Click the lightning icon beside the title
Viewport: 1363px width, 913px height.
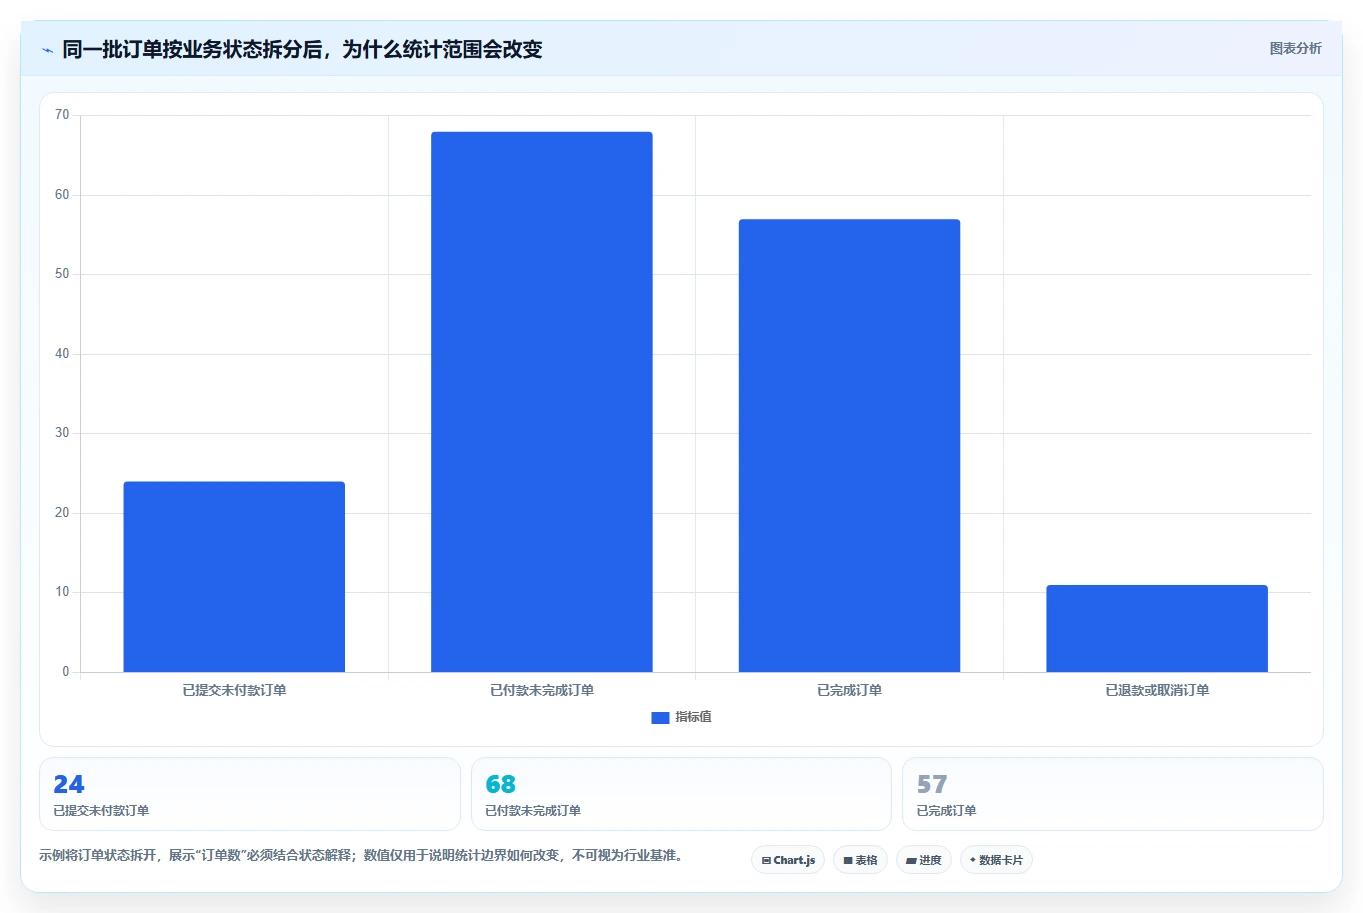point(47,50)
